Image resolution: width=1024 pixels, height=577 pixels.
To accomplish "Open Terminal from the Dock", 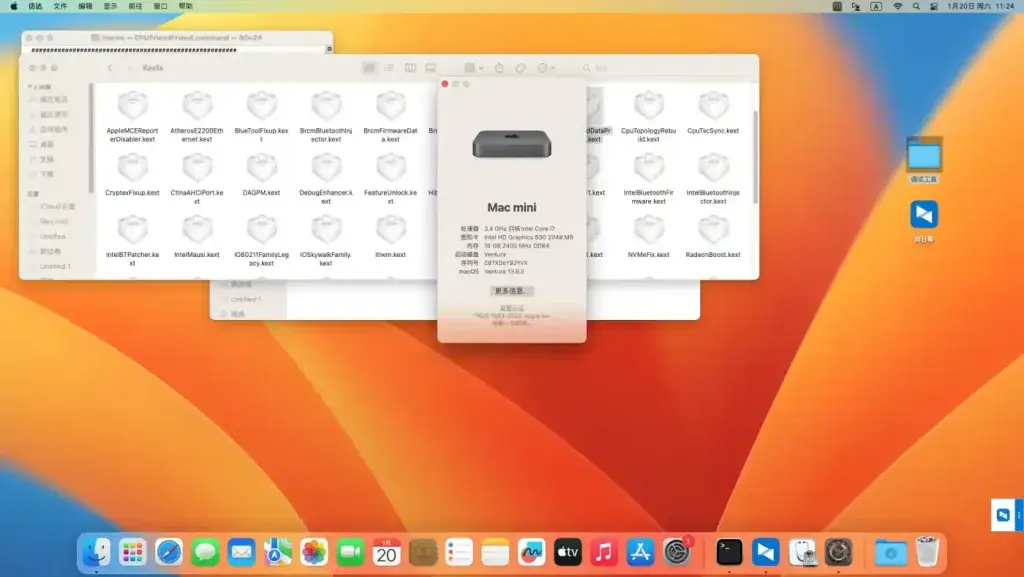I will 729,553.
